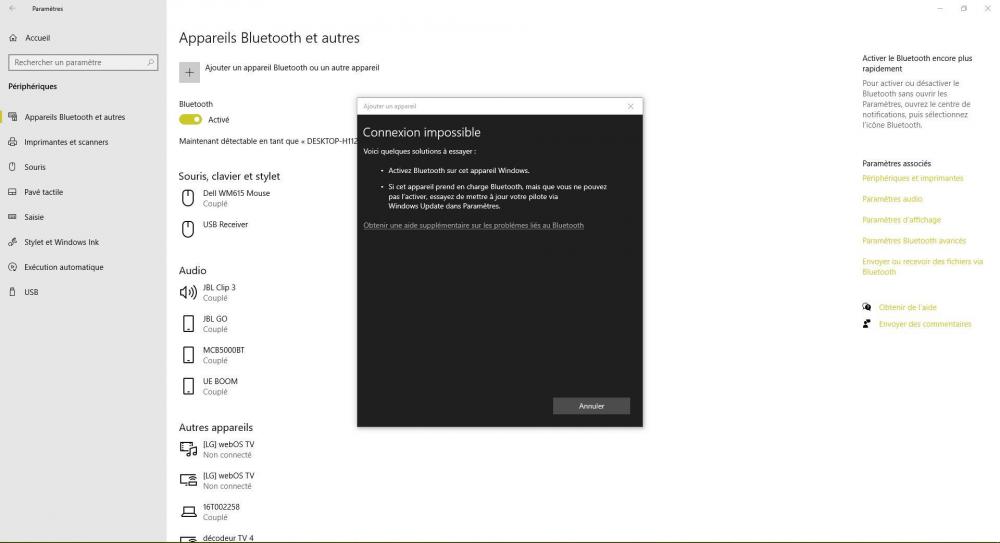Click the Saisie keyboard icon
Screen dimensions: 1000x543
(12, 217)
